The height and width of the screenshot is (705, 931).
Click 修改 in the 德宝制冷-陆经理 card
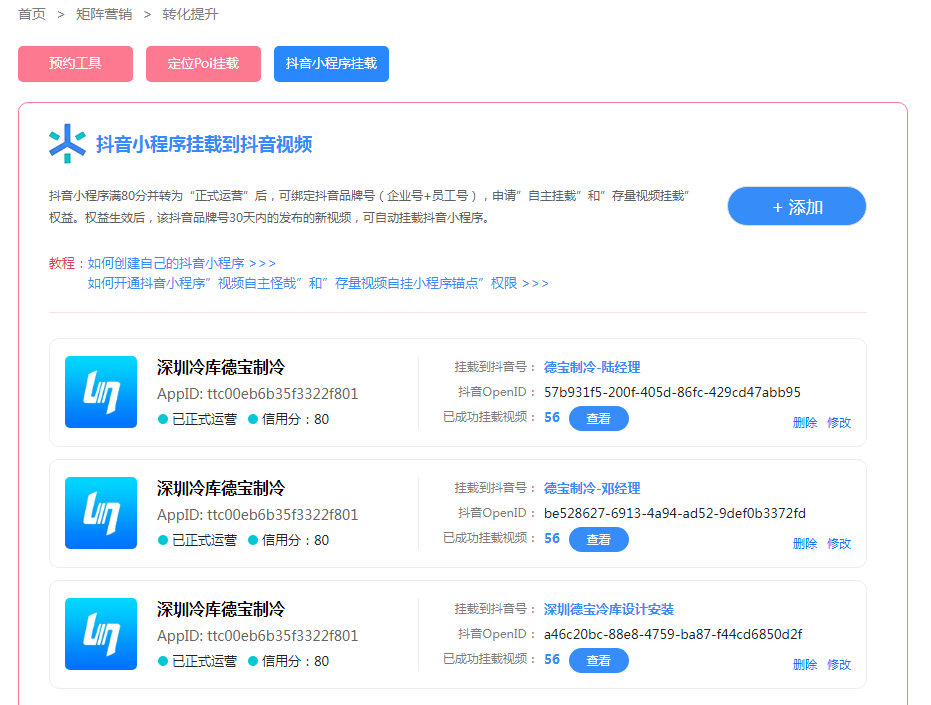pyautogui.click(x=839, y=423)
